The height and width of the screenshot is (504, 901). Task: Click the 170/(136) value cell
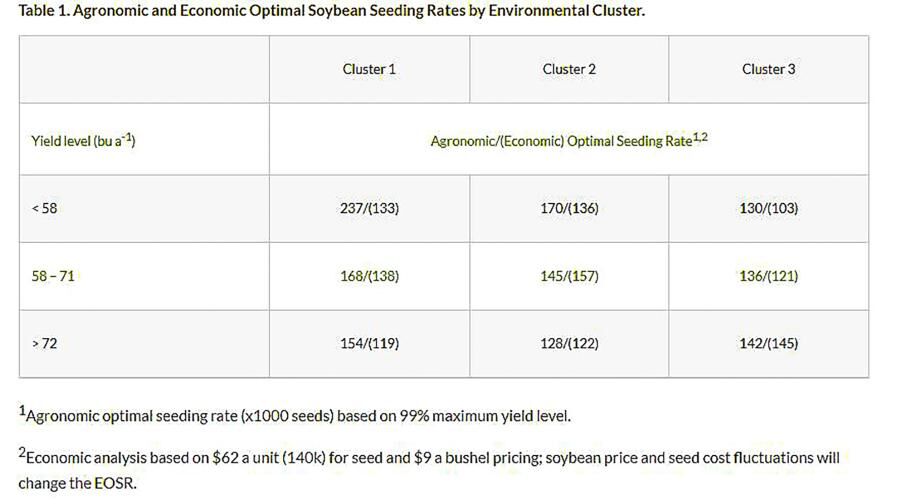coord(569,208)
